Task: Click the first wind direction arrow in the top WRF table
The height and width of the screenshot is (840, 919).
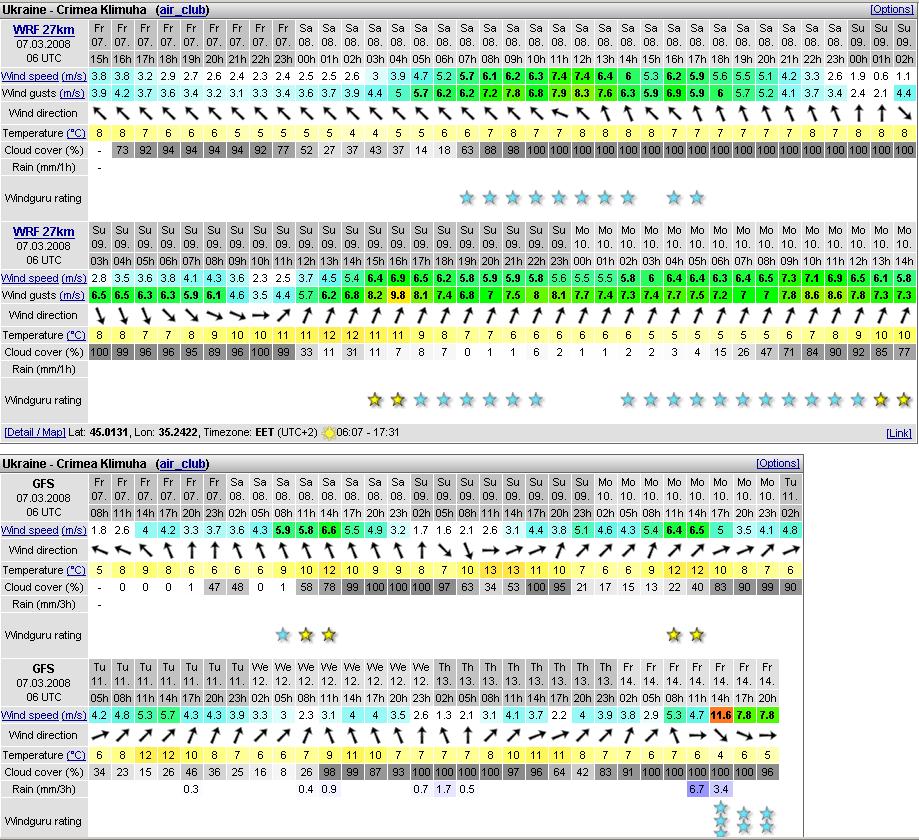Action: [x=100, y=114]
